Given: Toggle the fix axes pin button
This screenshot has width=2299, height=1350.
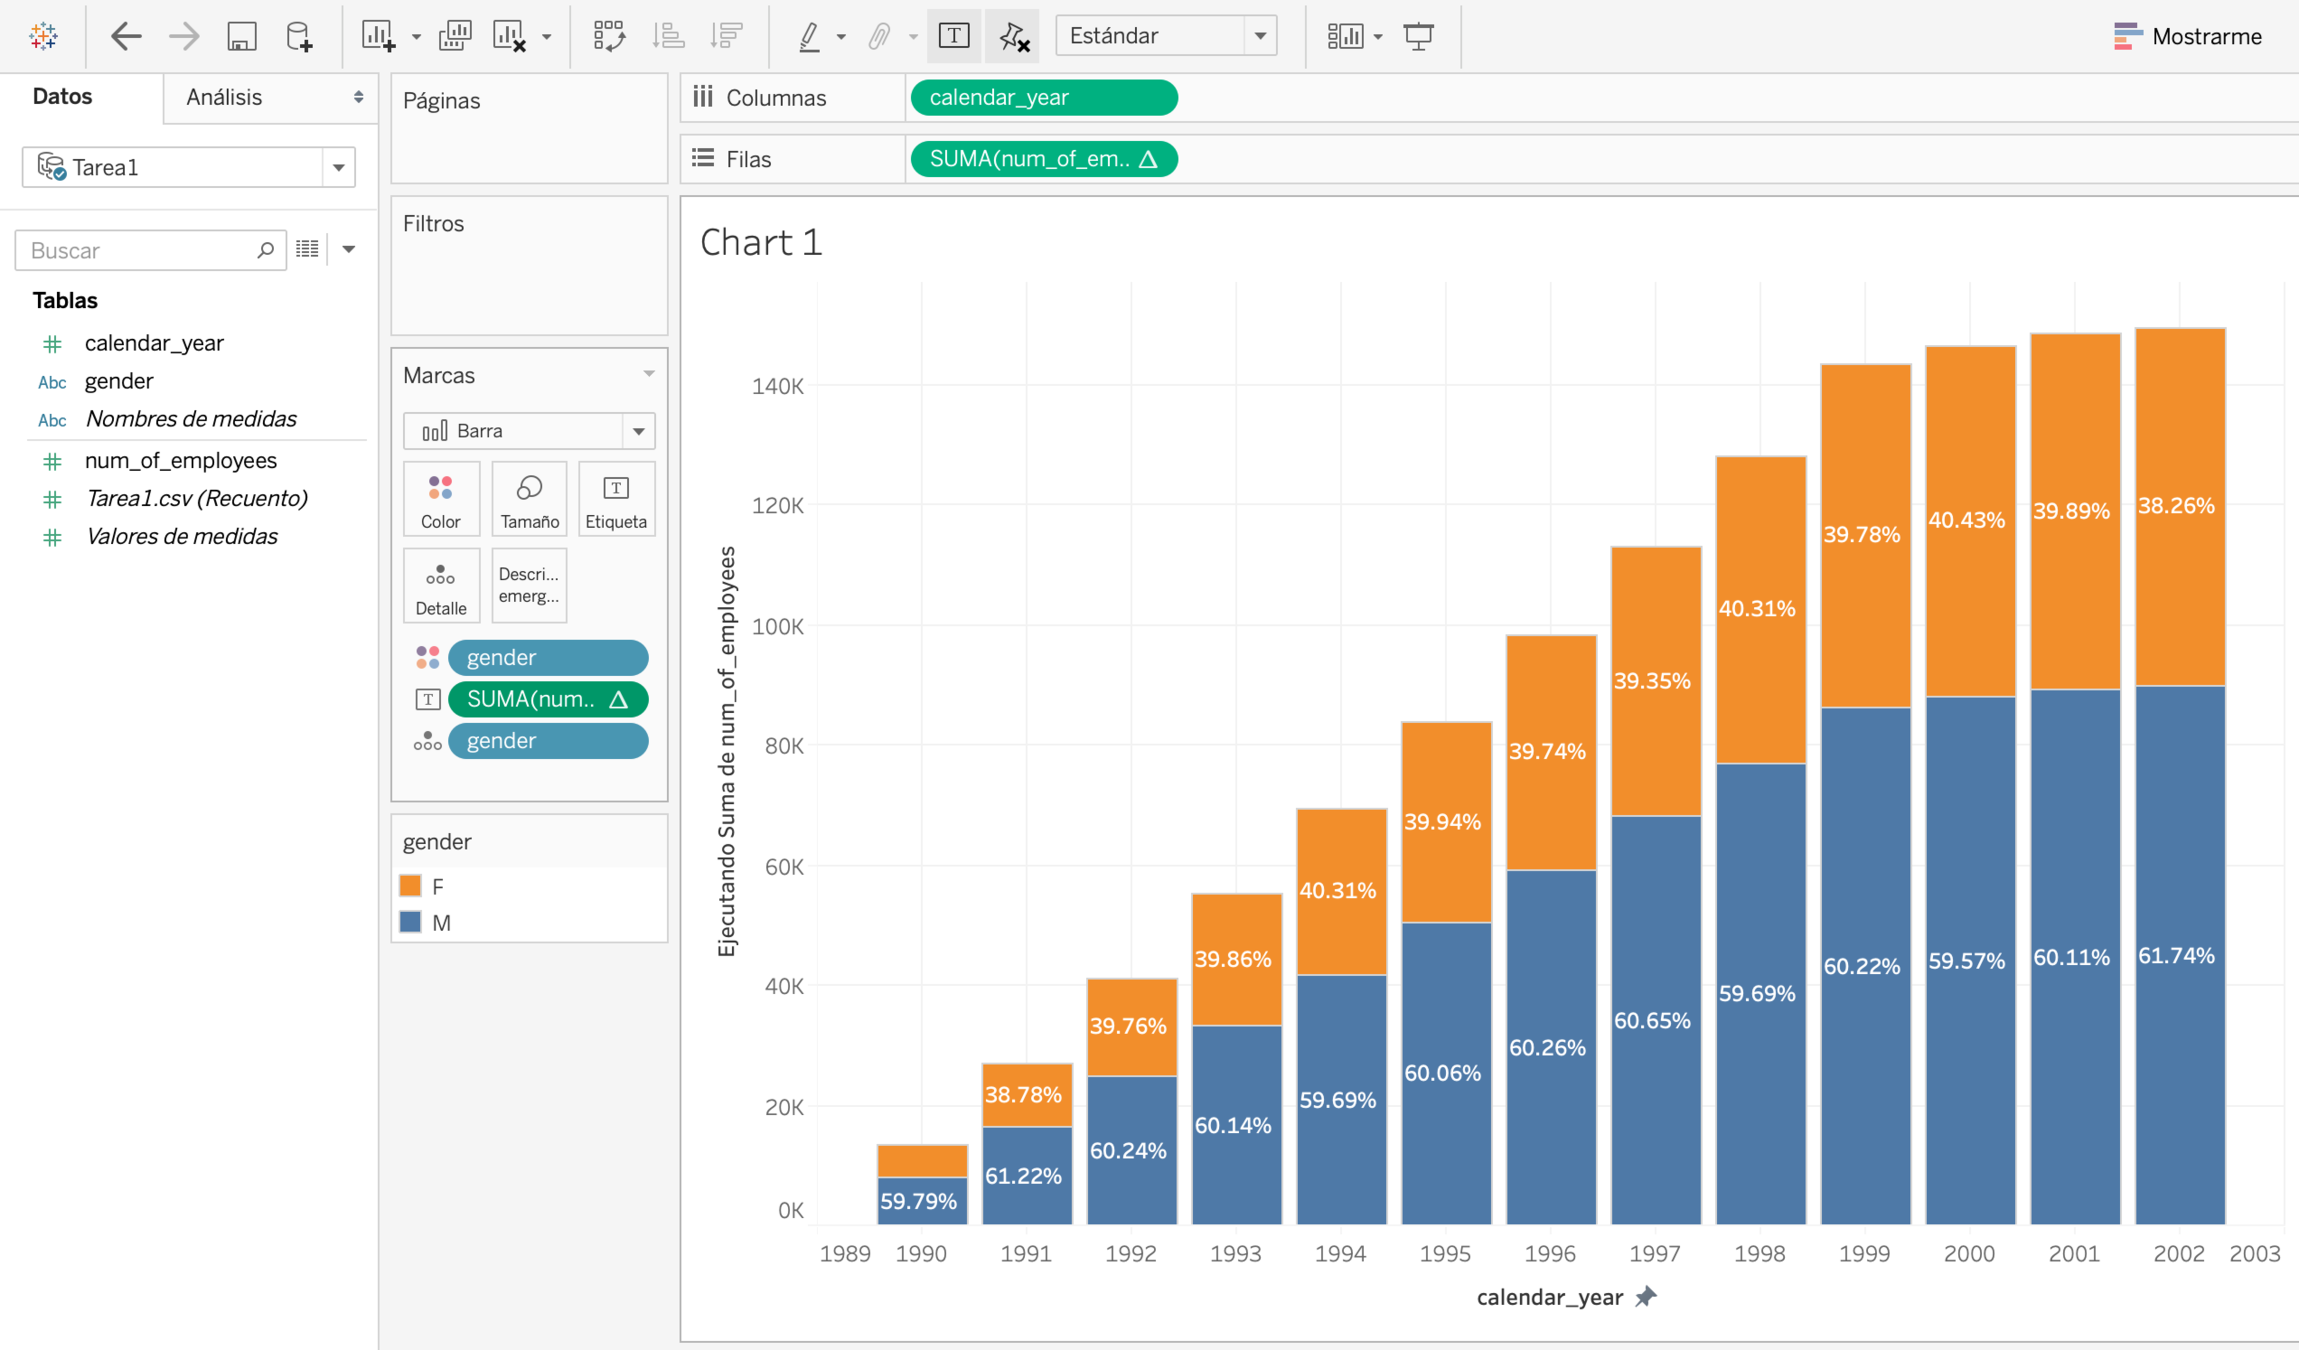Looking at the screenshot, I should (1014, 36).
